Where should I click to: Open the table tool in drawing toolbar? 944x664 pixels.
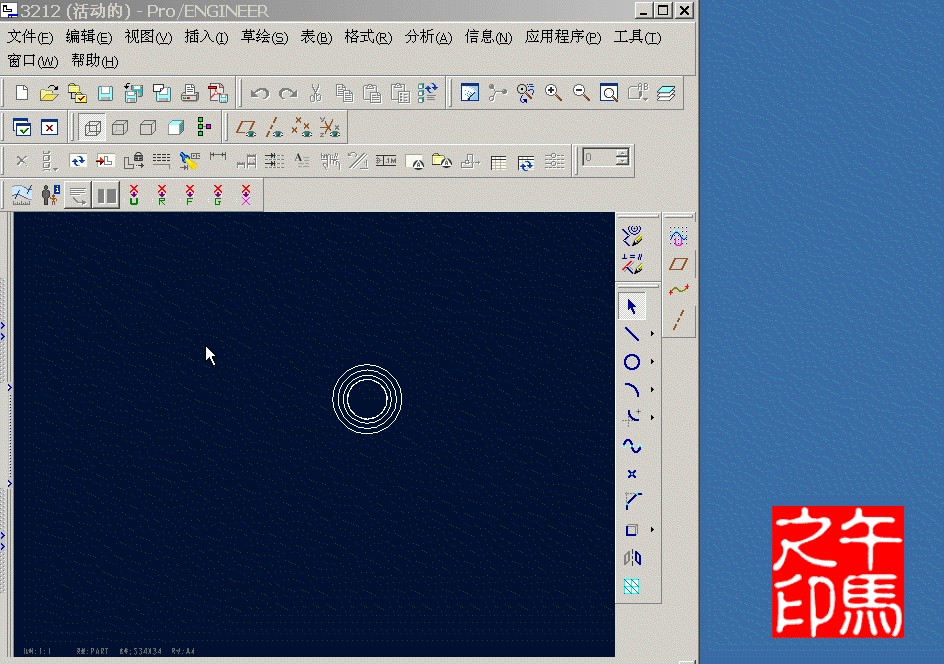click(498, 162)
